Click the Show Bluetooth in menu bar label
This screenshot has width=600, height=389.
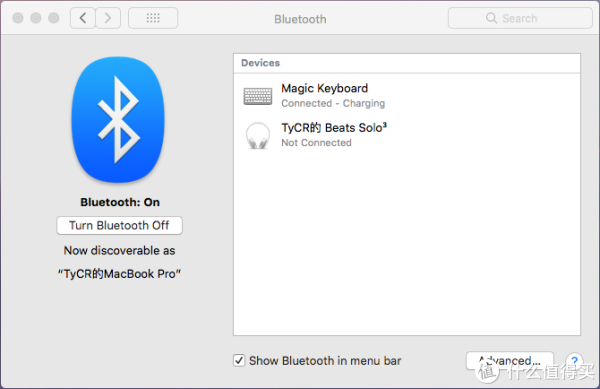325,361
